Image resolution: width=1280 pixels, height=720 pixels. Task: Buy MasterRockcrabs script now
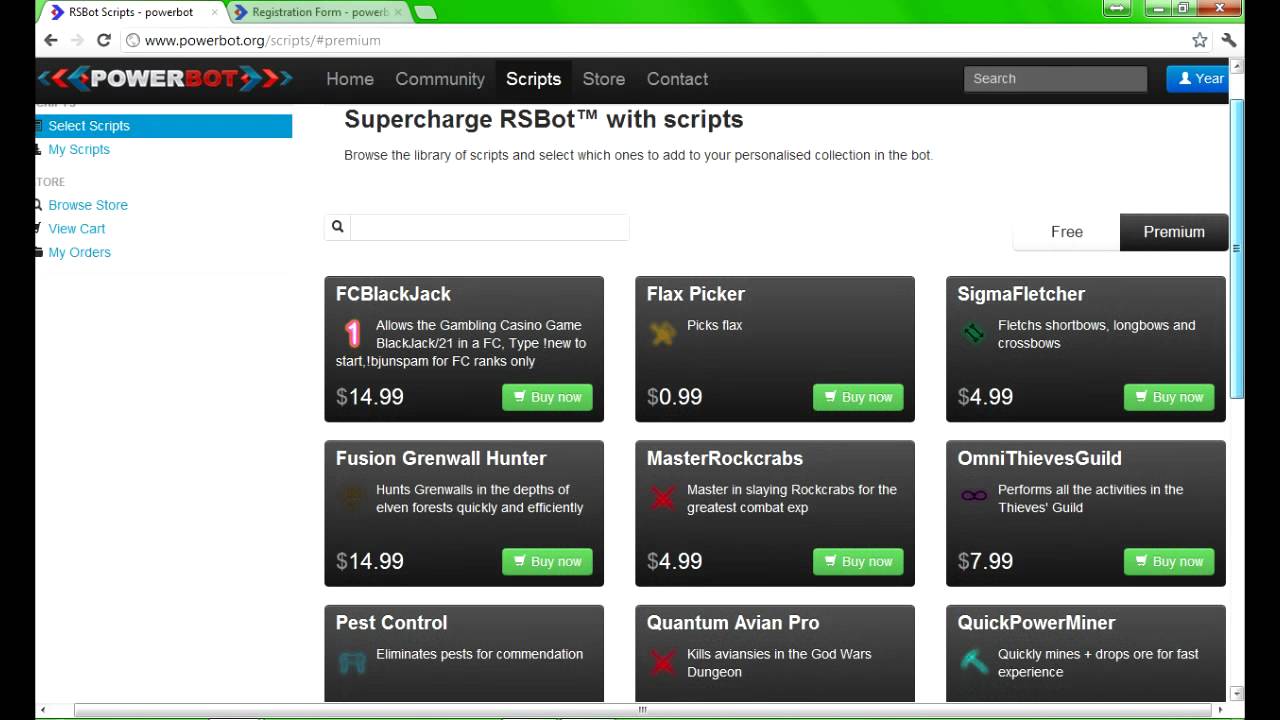click(x=858, y=562)
